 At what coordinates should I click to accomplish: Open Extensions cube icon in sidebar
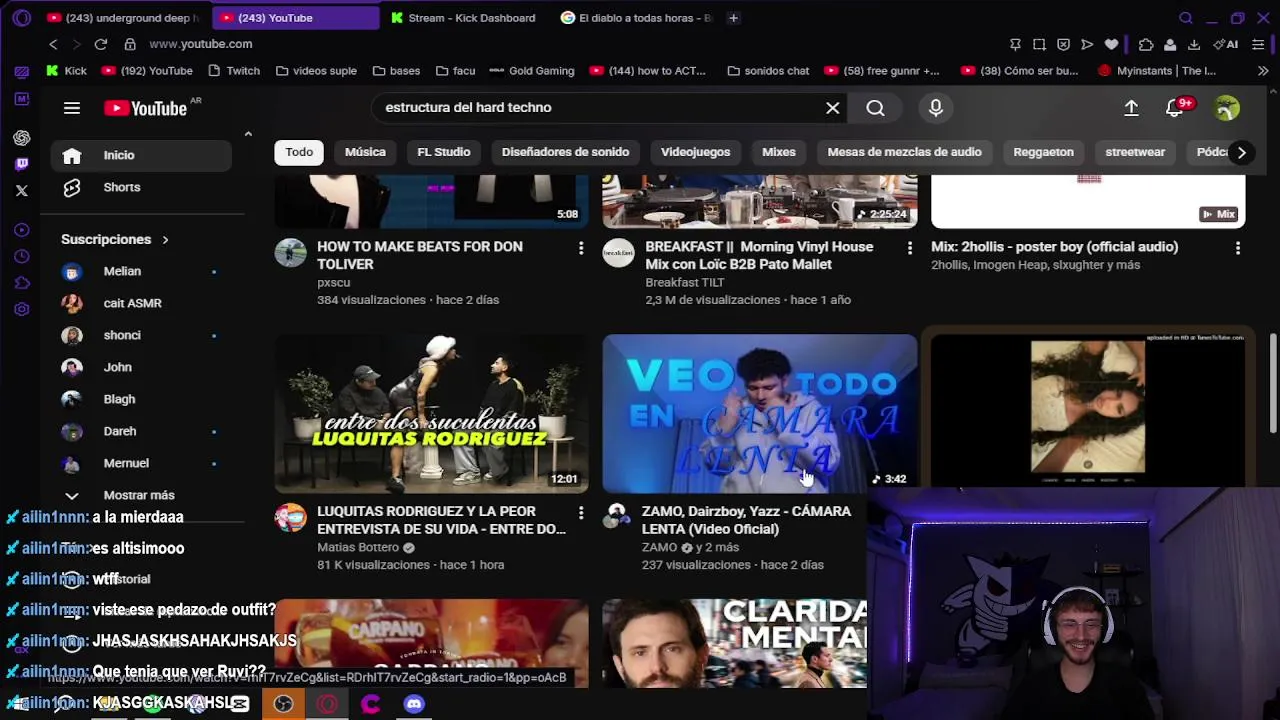click(x=22, y=283)
